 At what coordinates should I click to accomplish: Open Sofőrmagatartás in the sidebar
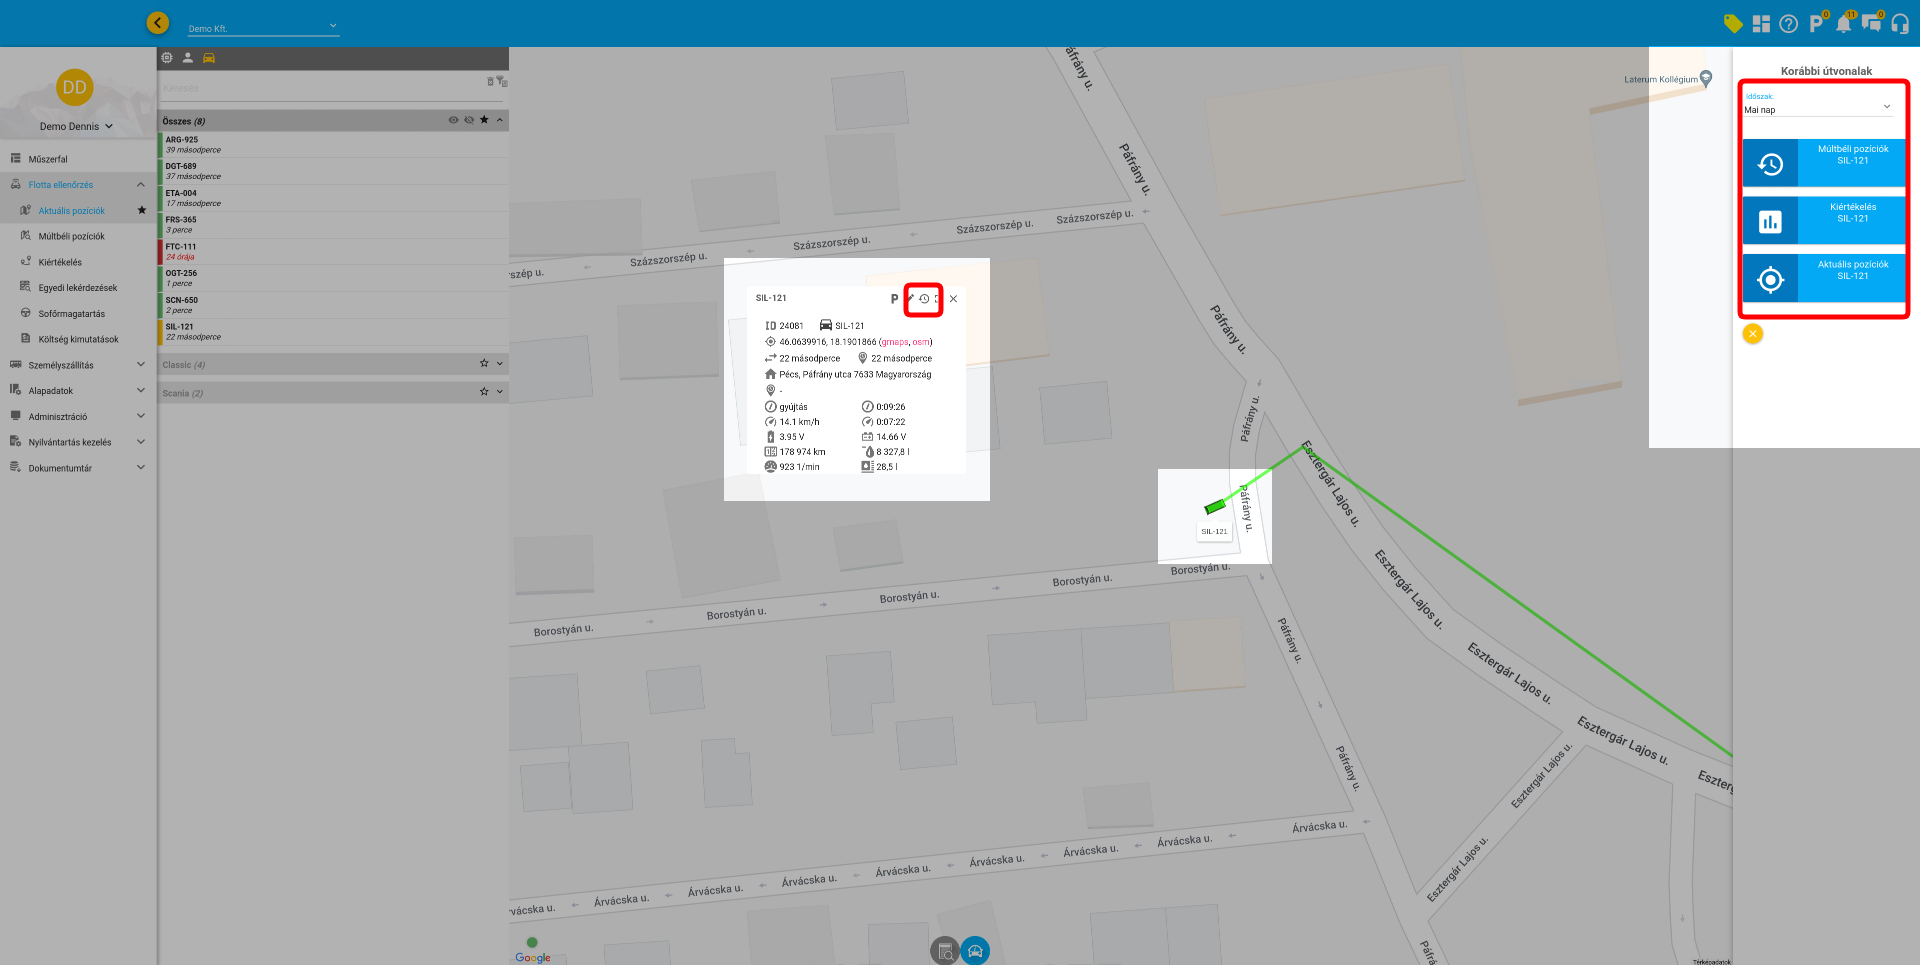click(71, 314)
